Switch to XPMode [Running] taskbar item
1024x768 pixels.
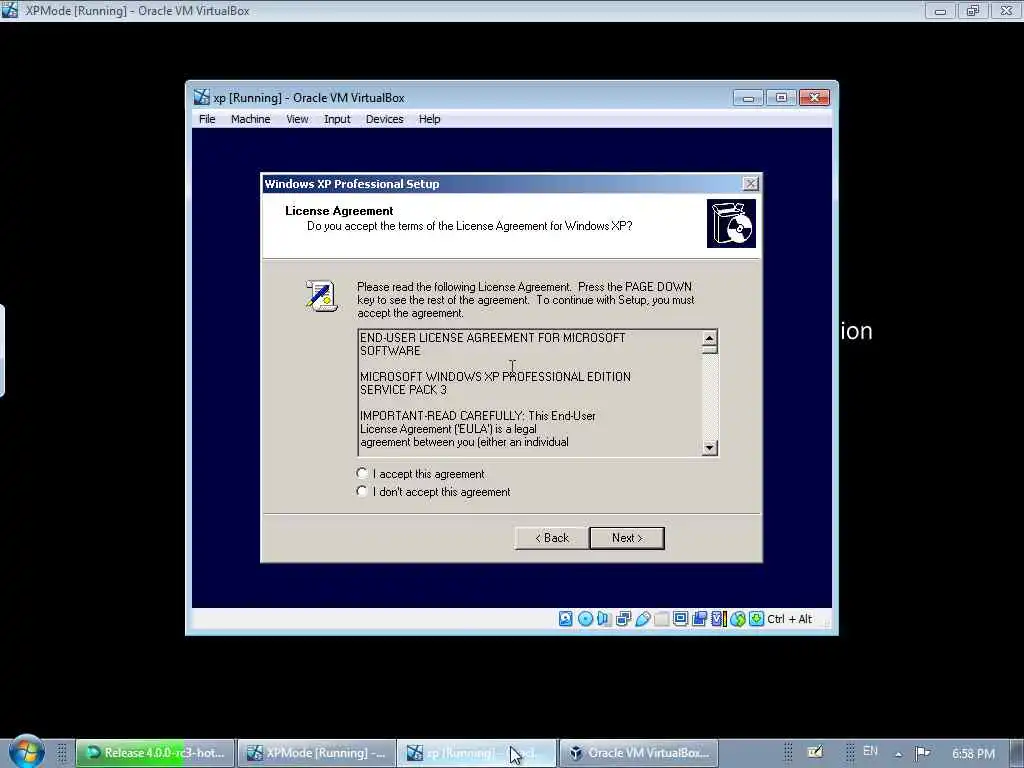pyautogui.click(x=316, y=753)
